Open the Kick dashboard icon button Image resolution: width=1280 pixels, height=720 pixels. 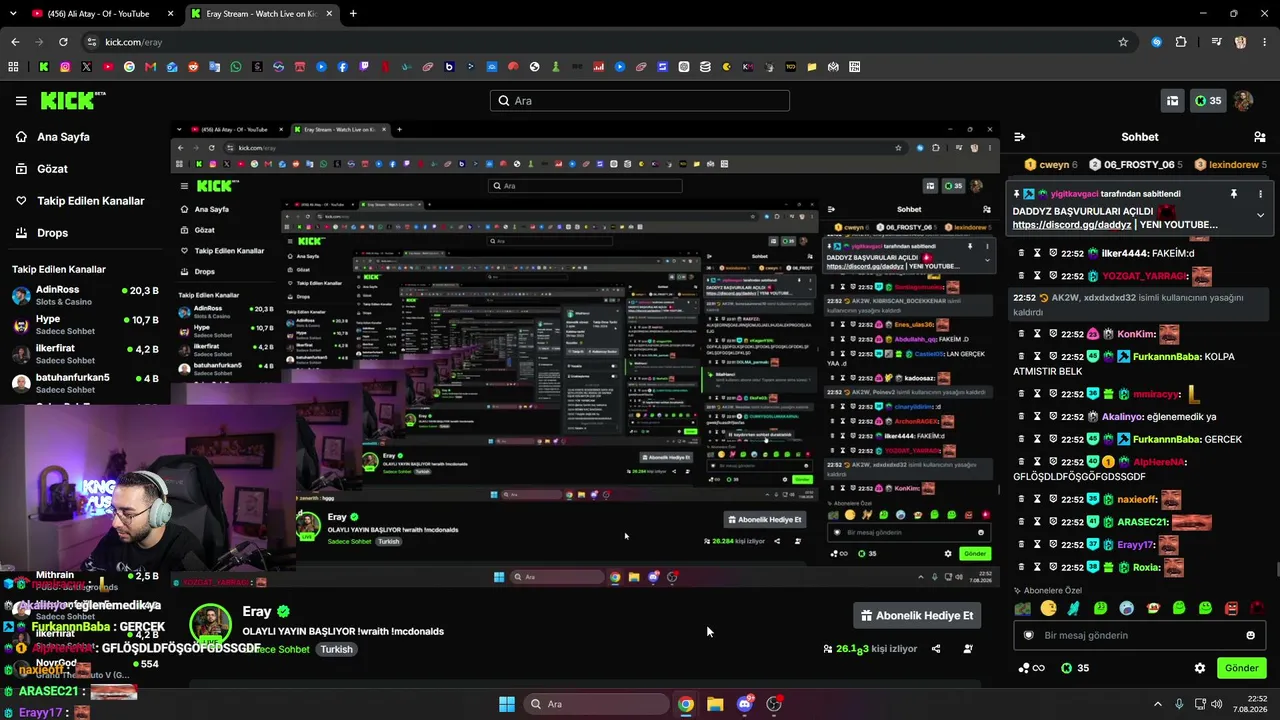tap(1172, 101)
